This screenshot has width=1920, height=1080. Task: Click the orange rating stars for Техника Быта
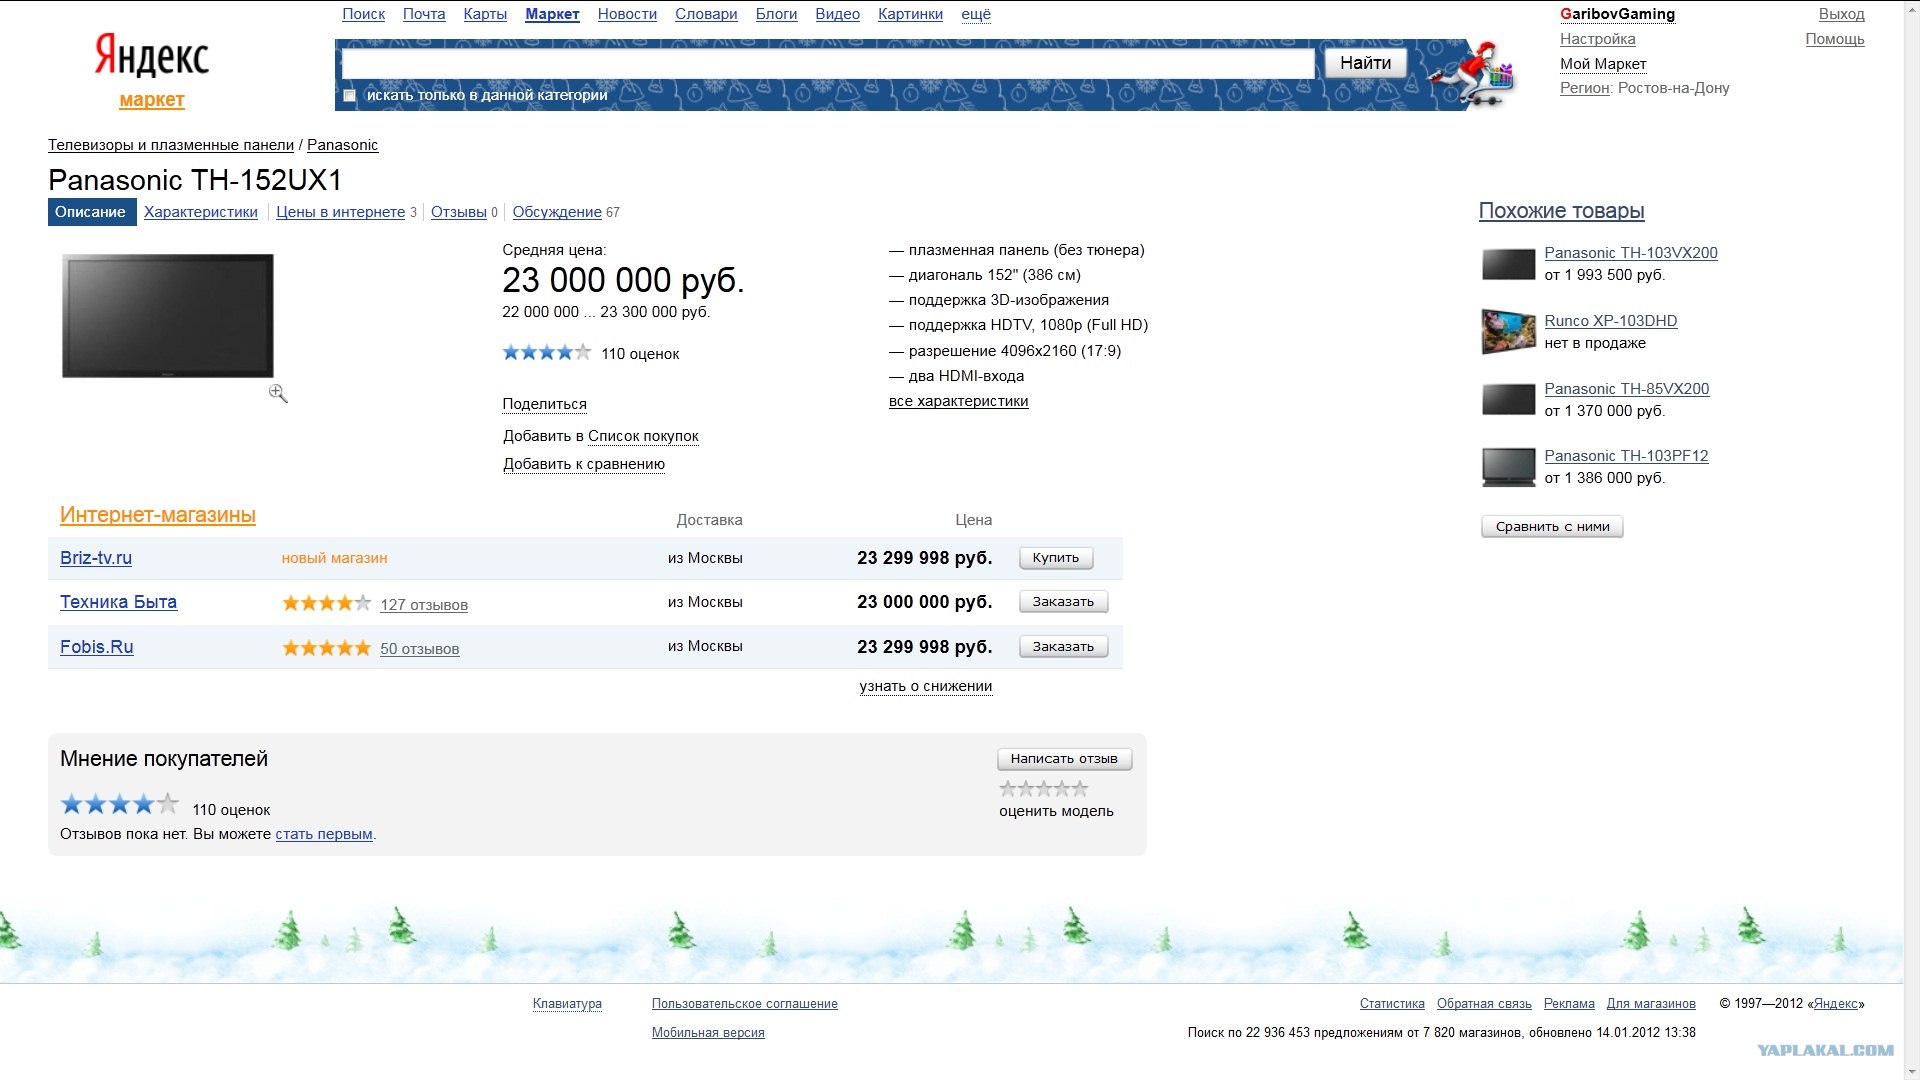pyautogui.click(x=327, y=603)
